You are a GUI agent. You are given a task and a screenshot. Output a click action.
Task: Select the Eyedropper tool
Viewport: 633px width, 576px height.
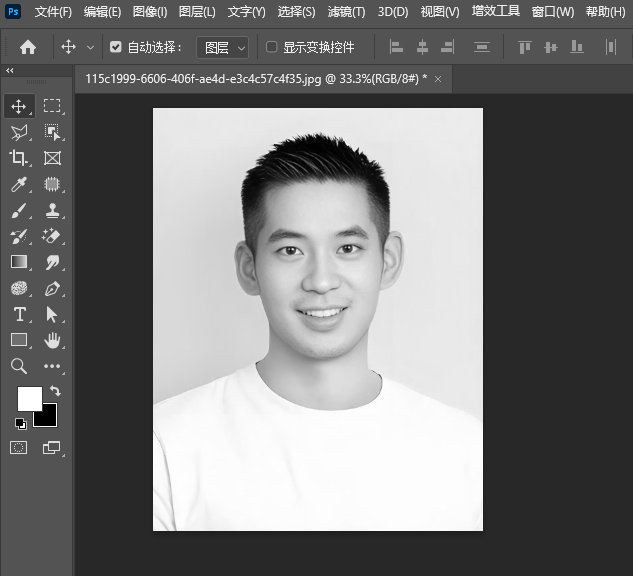click(19, 184)
